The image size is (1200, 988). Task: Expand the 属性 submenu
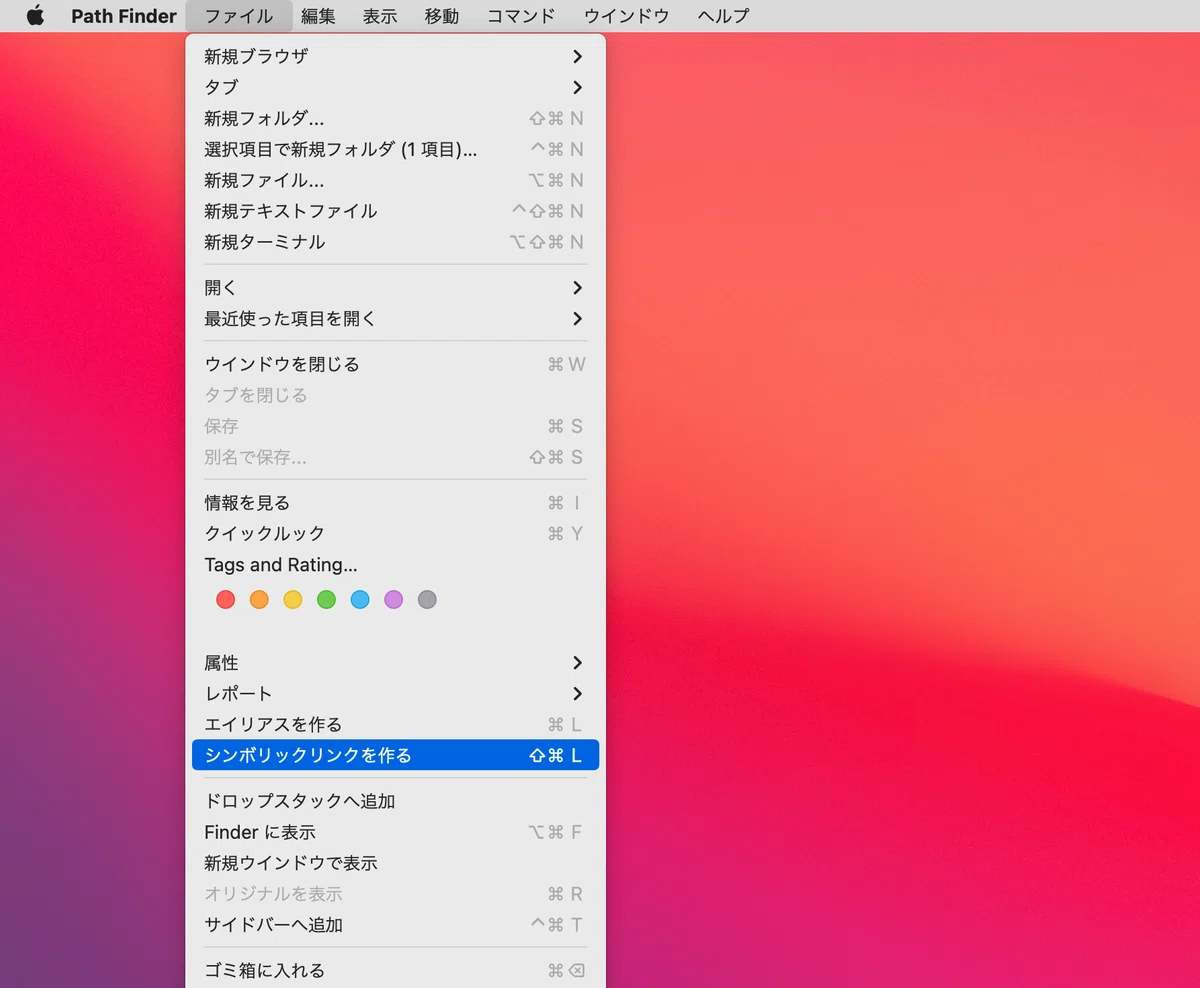click(x=395, y=663)
